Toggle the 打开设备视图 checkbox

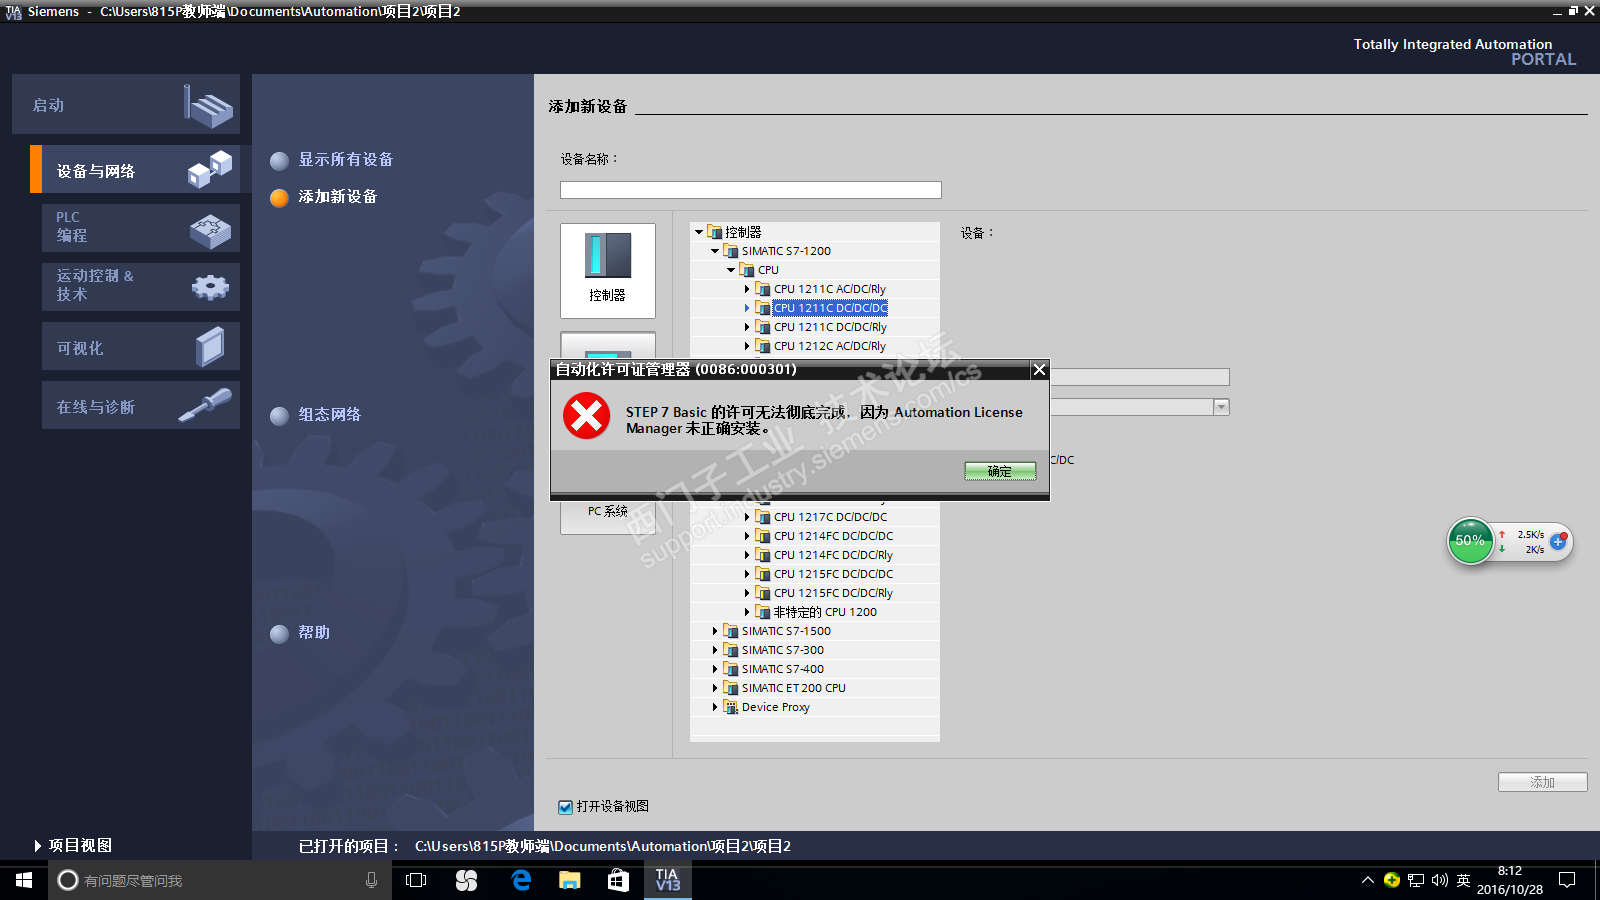pyautogui.click(x=566, y=807)
